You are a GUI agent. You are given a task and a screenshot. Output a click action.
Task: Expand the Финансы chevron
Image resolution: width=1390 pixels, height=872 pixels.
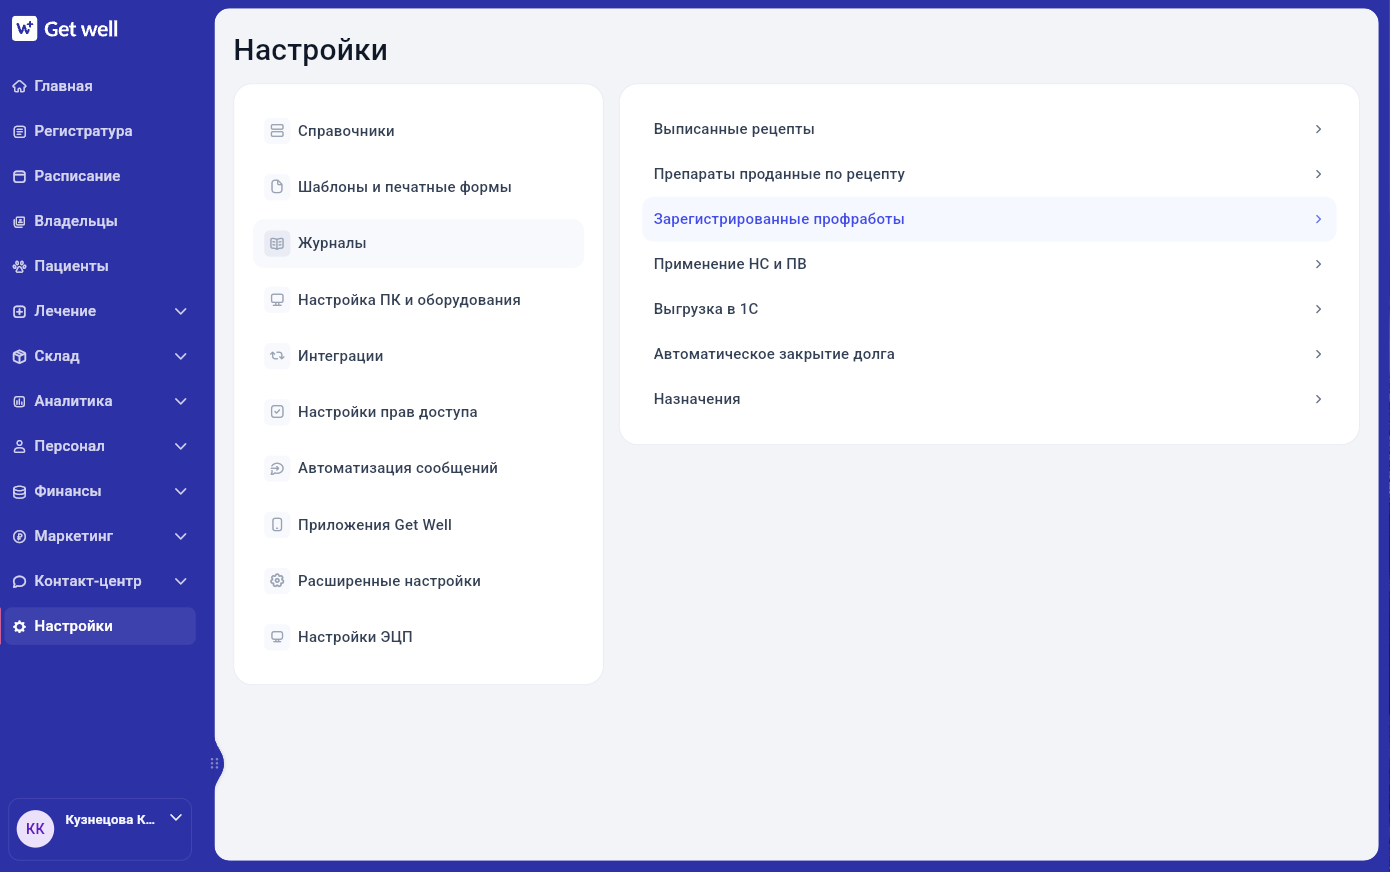pyautogui.click(x=181, y=491)
